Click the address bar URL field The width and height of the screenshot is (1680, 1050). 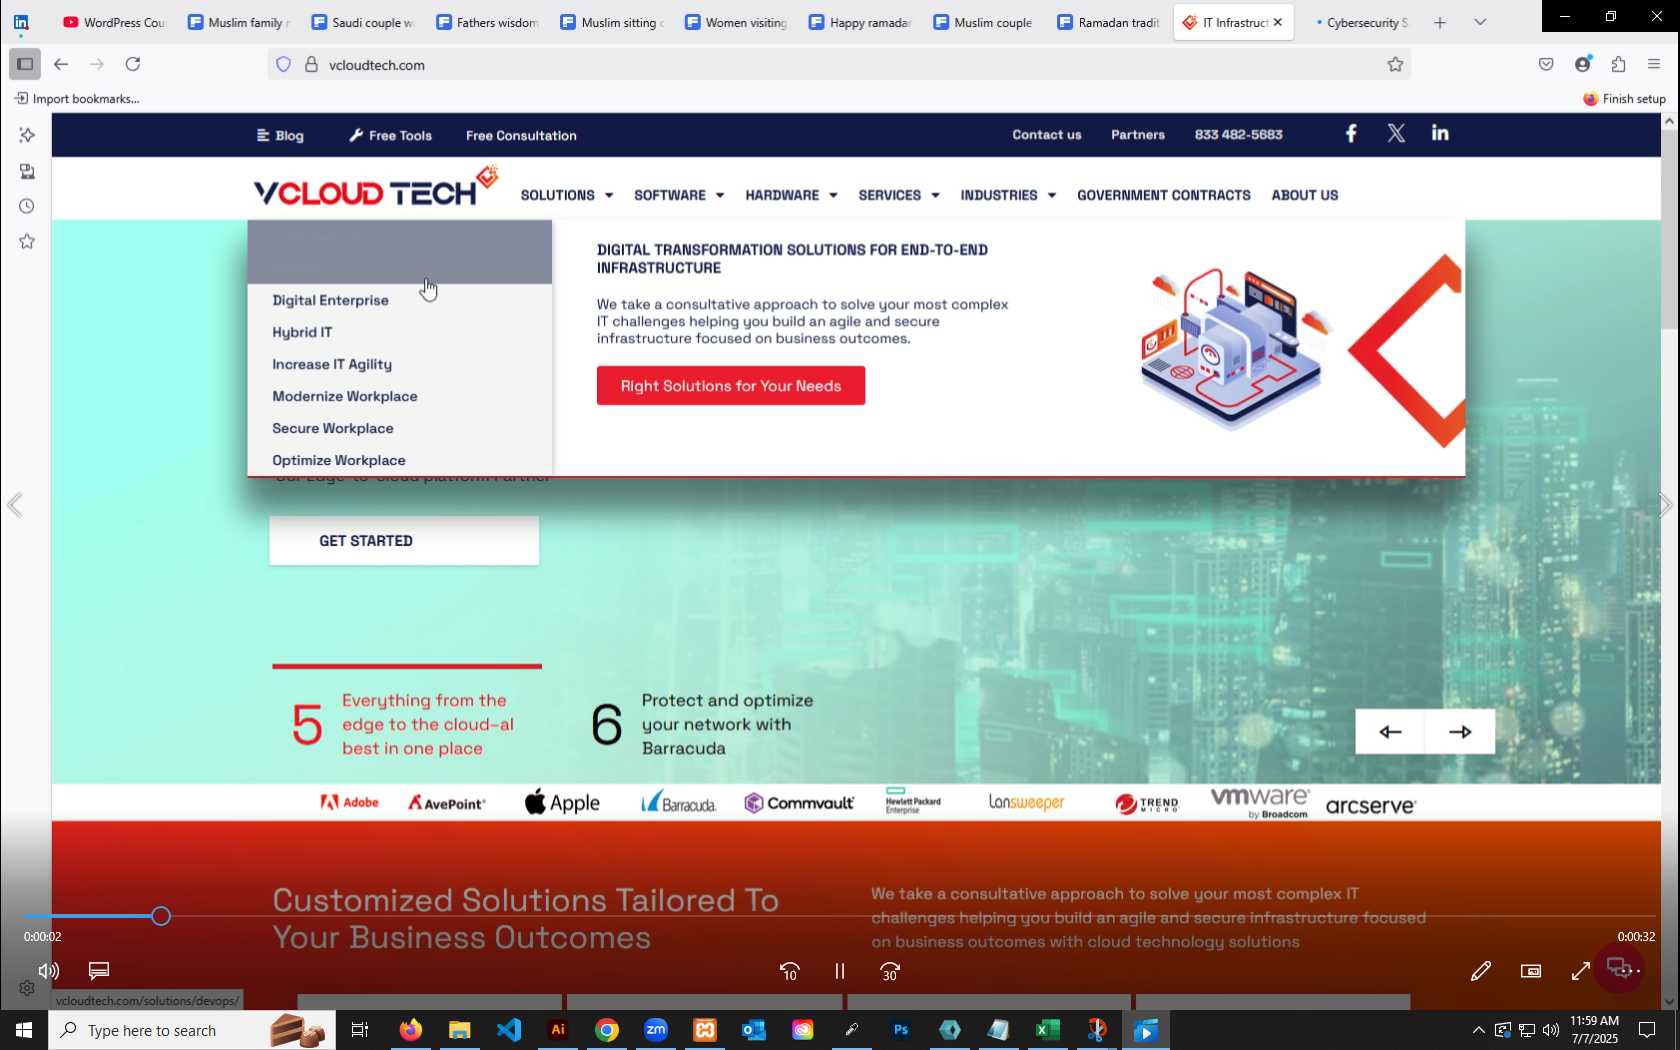[840, 64]
